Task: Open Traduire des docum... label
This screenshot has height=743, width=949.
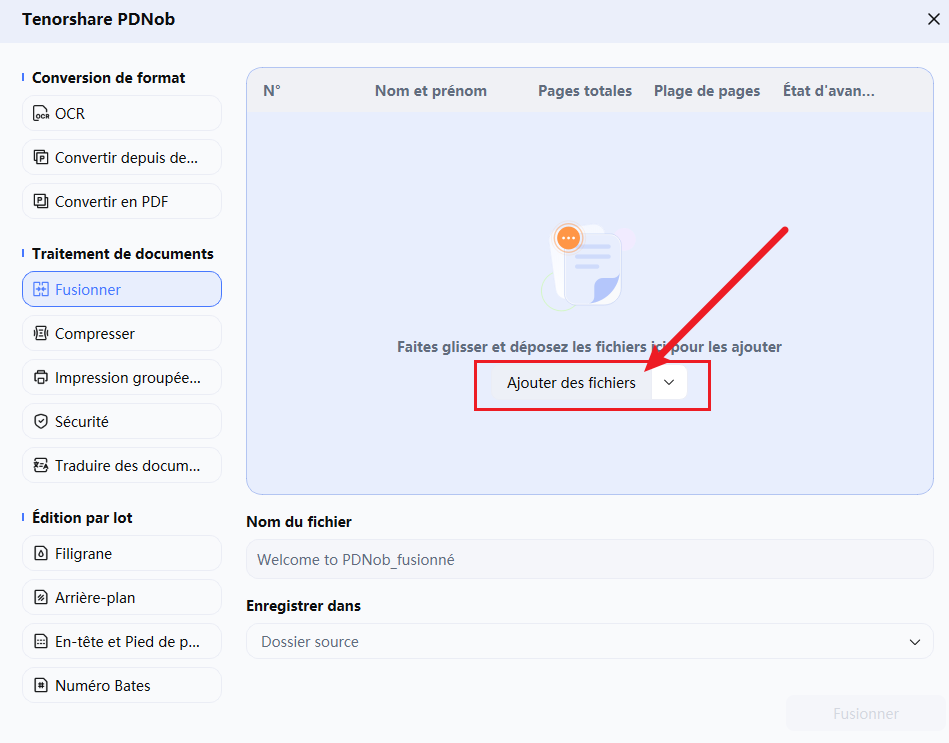Action: point(127,466)
